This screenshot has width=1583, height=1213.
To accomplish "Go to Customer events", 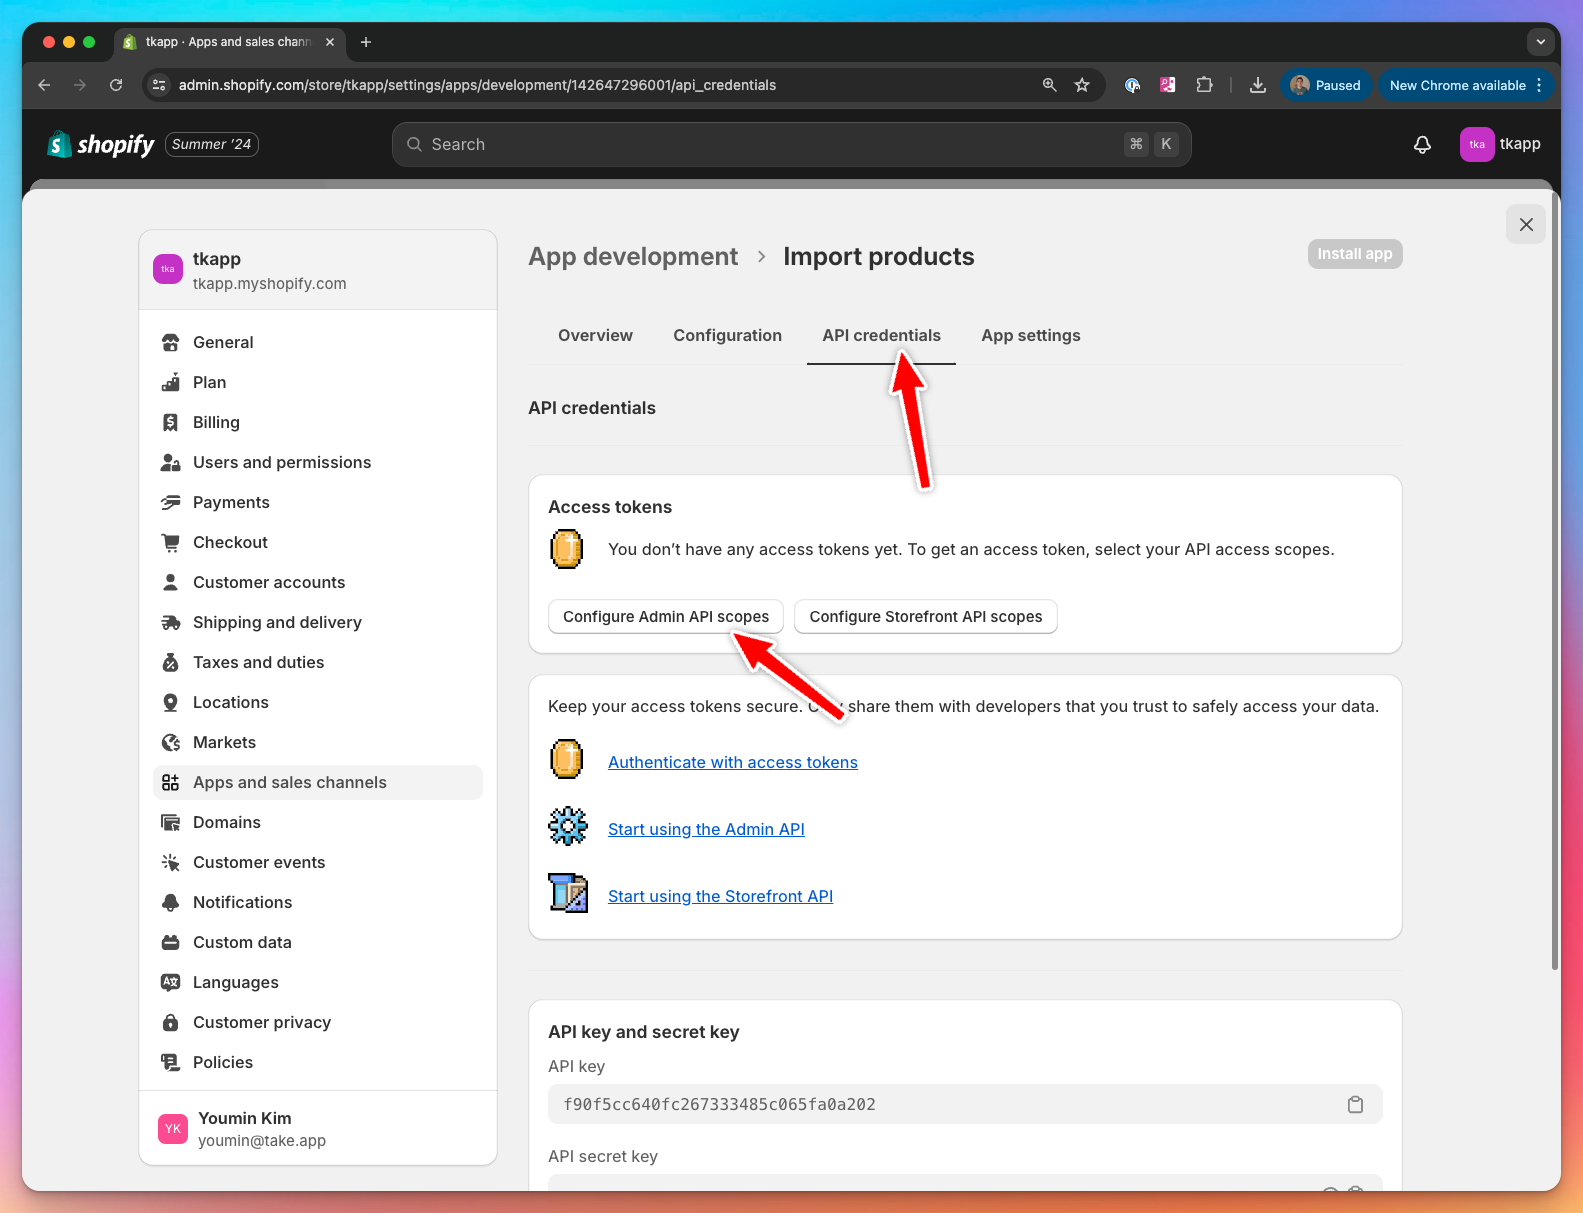I will (x=318, y=862).
